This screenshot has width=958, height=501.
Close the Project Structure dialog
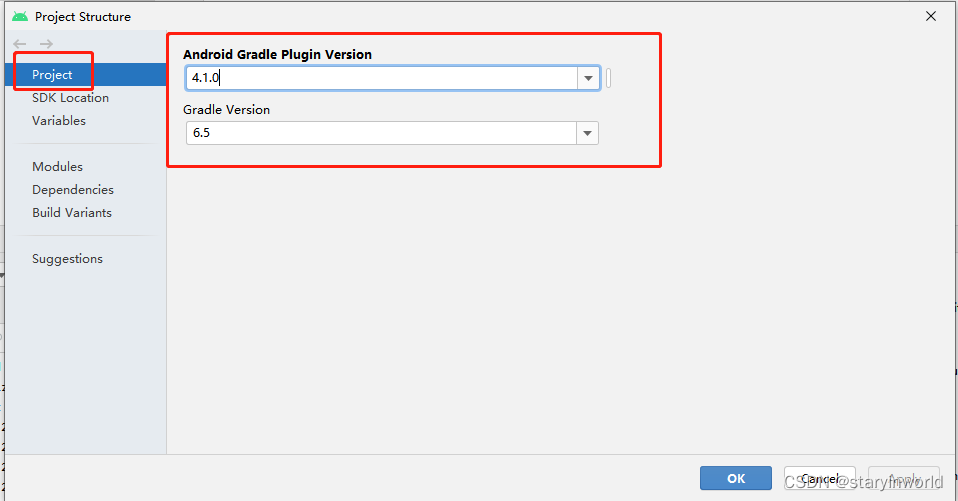(931, 16)
